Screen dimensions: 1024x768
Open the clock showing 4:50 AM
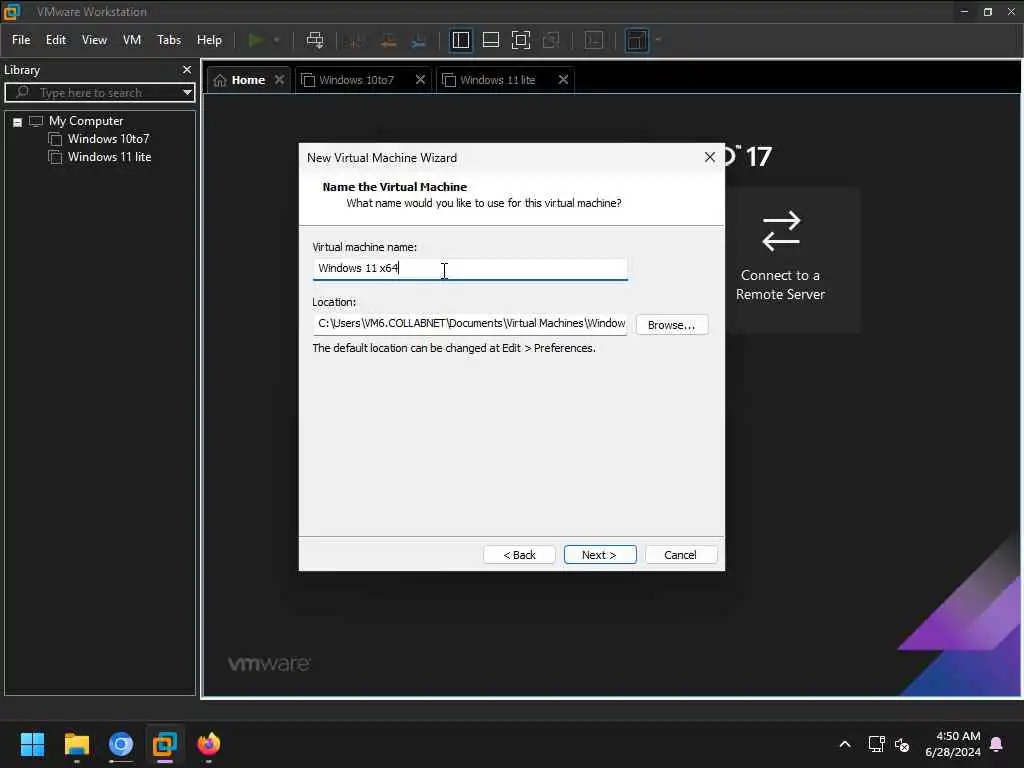953,744
